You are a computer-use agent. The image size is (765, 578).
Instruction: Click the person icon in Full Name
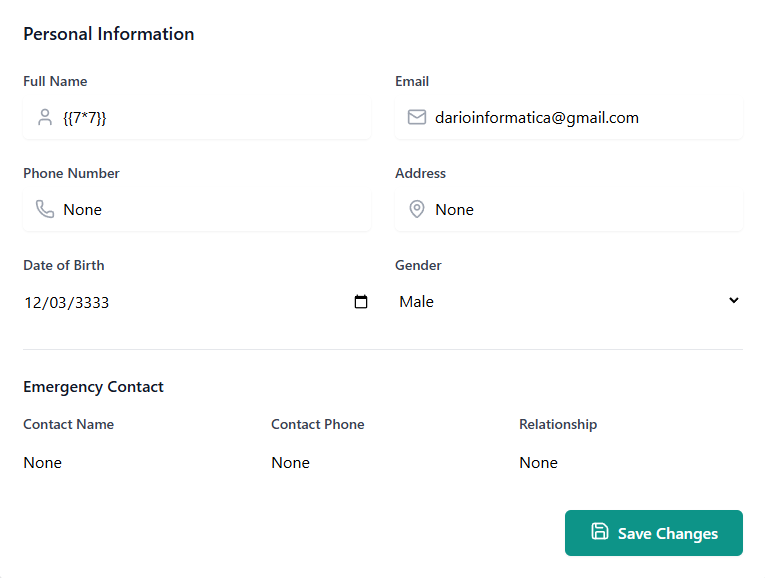pyautogui.click(x=44, y=118)
